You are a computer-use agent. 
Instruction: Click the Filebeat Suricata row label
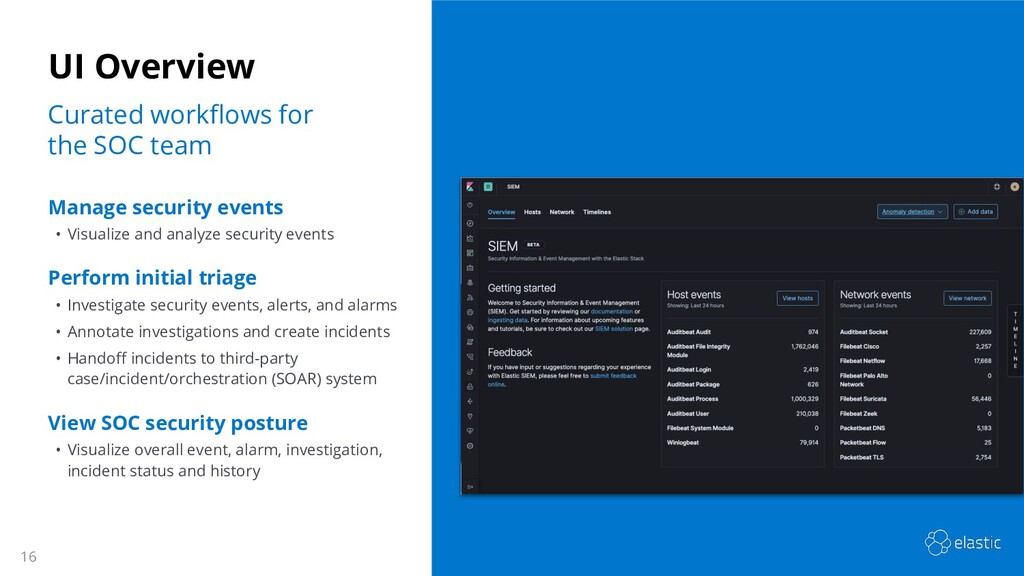coord(863,399)
